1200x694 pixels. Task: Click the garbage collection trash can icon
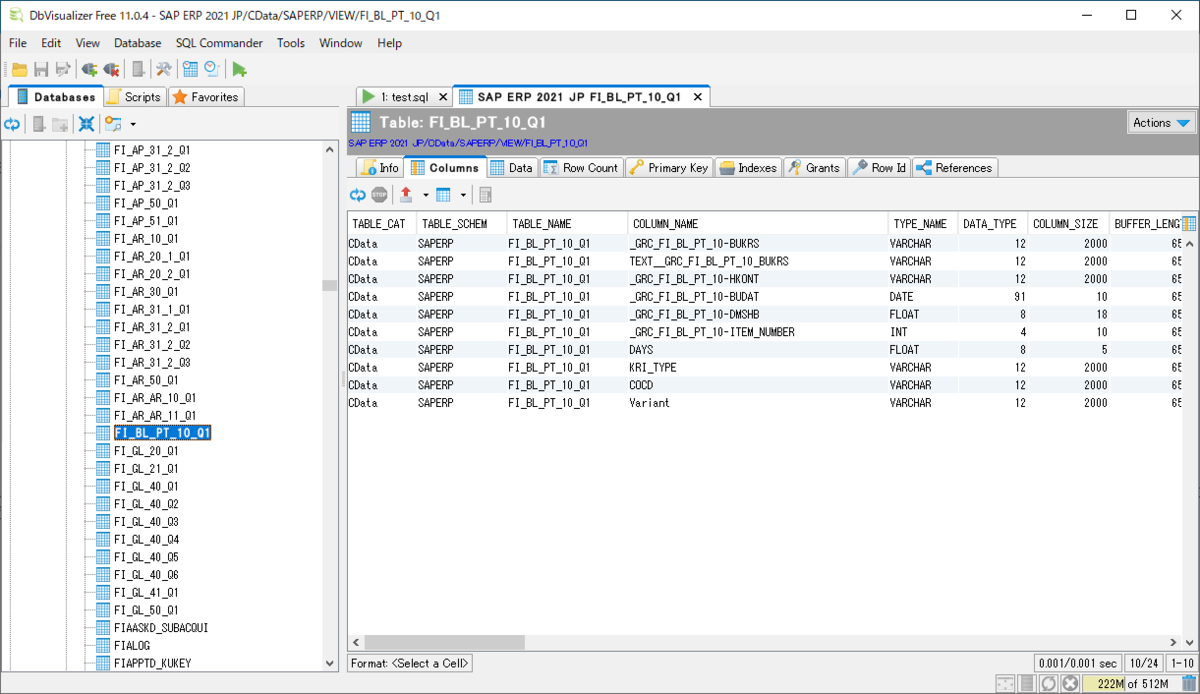click(x=1187, y=683)
